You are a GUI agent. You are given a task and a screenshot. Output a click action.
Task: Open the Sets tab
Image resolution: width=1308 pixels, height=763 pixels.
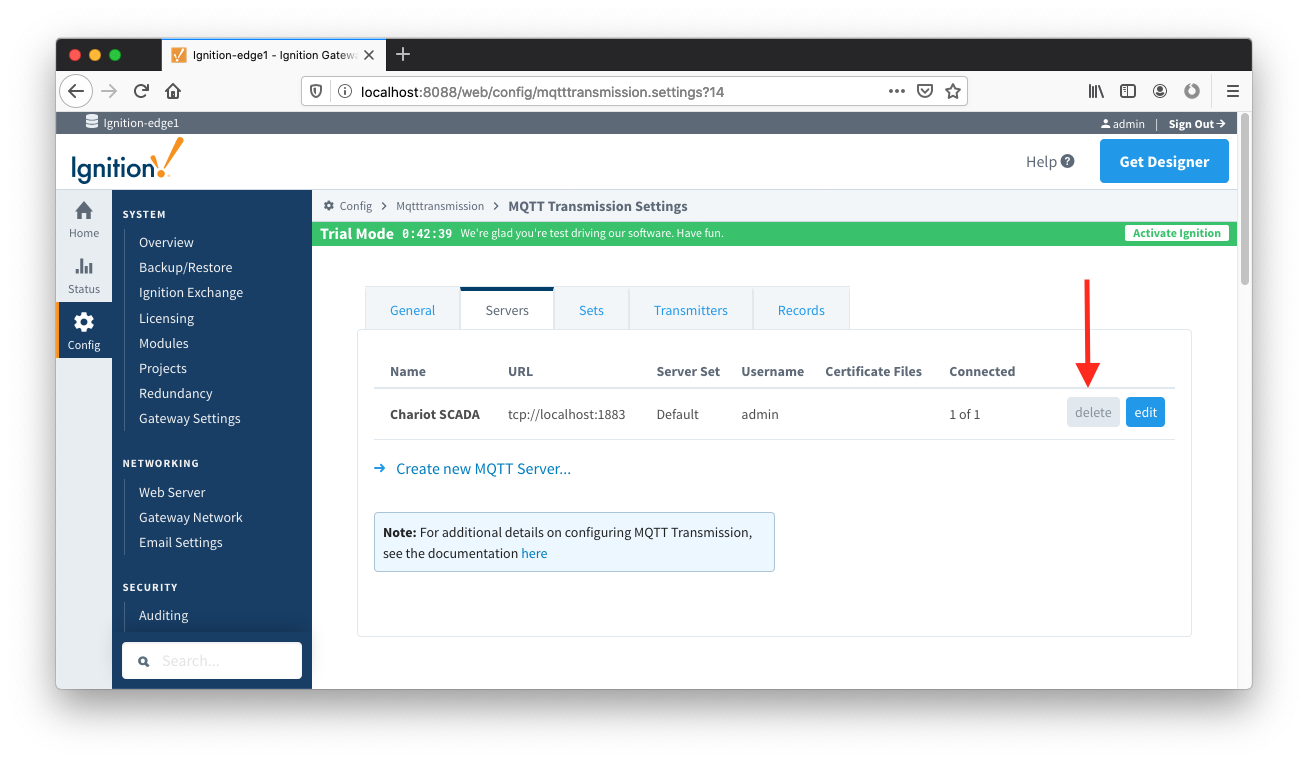pyautogui.click(x=591, y=310)
